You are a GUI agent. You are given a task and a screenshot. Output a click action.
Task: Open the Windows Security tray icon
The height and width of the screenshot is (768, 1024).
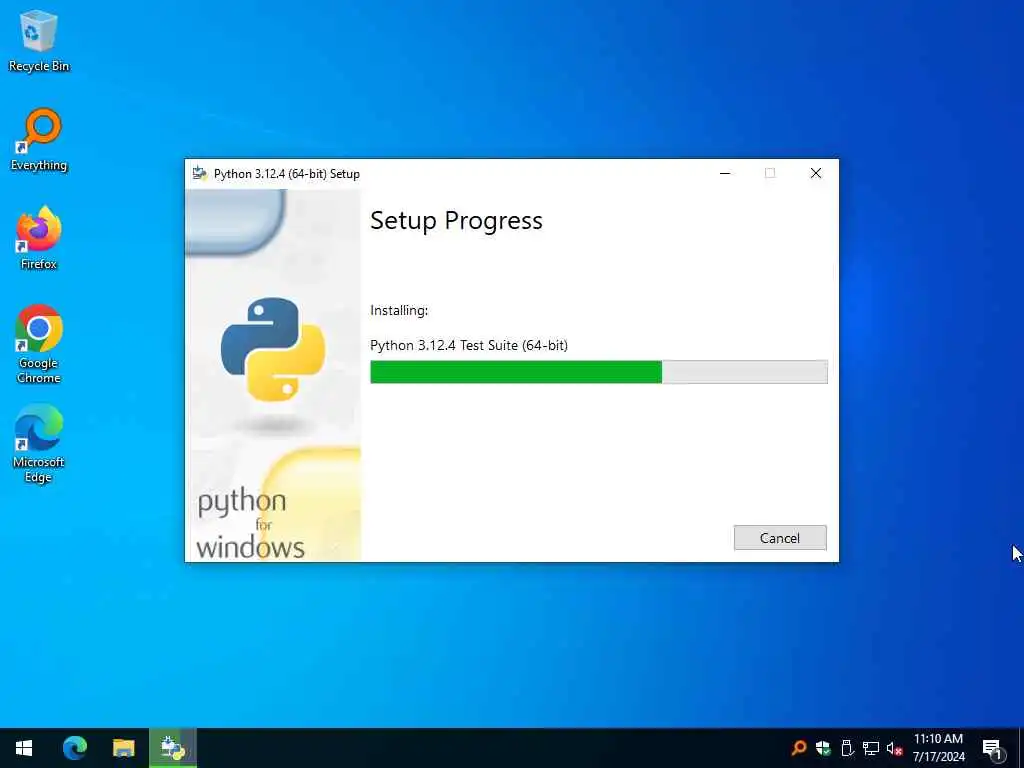point(823,748)
